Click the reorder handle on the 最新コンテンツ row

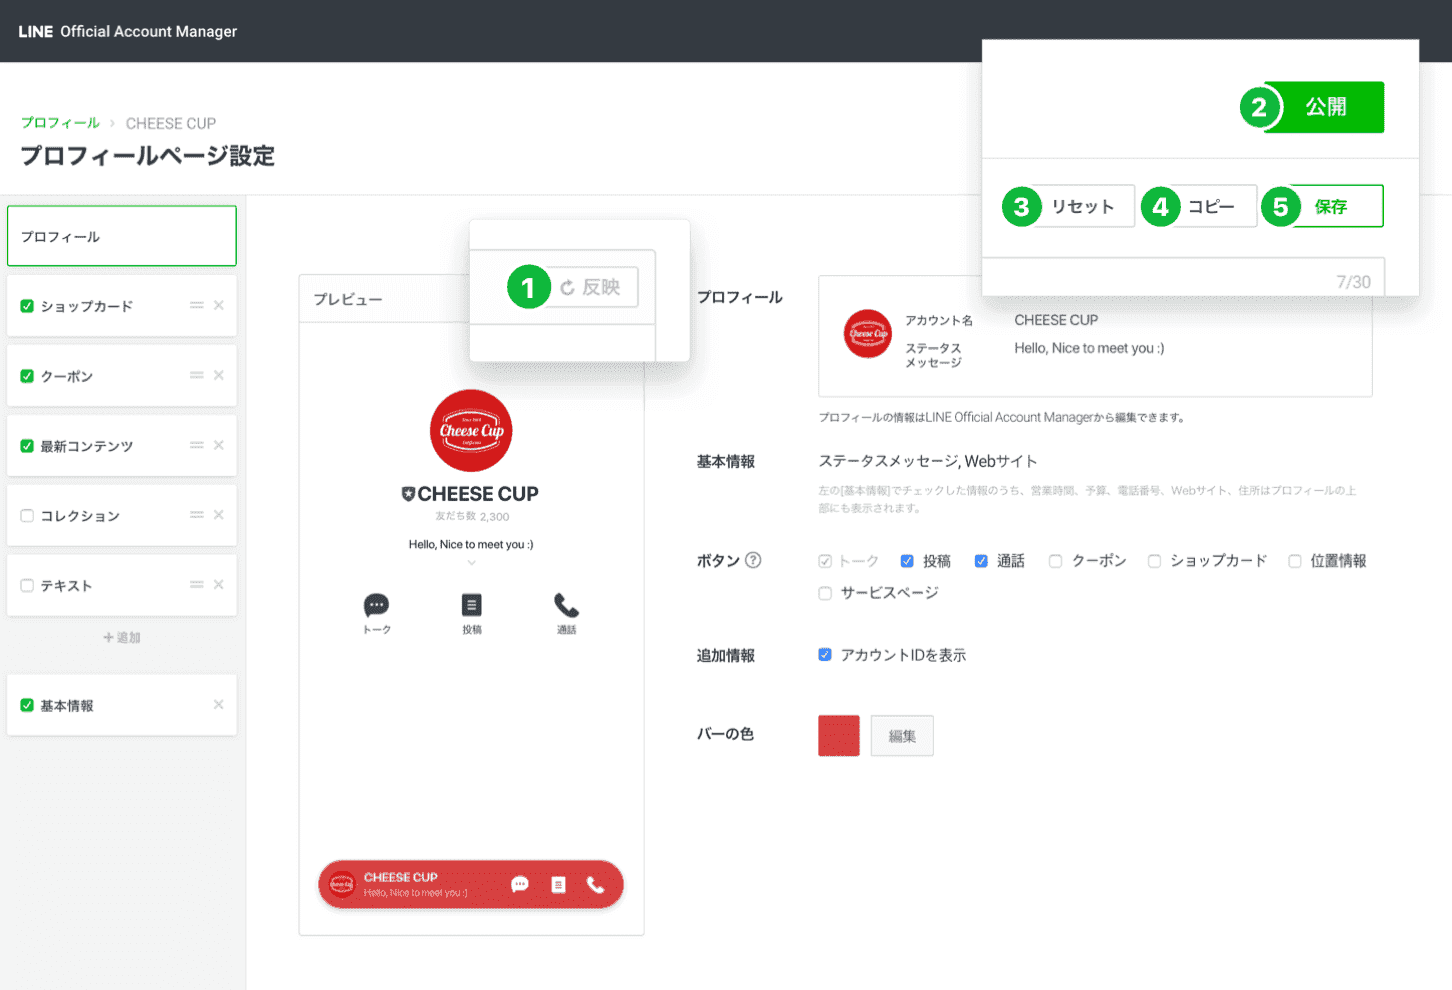coord(197,445)
